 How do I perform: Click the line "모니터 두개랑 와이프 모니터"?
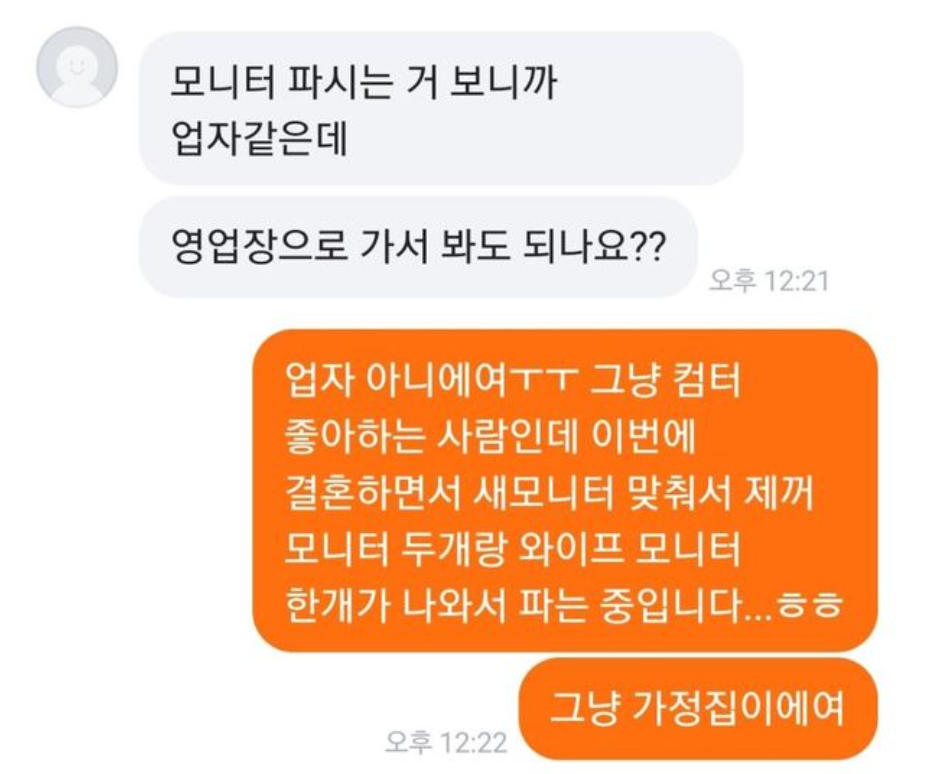point(513,548)
